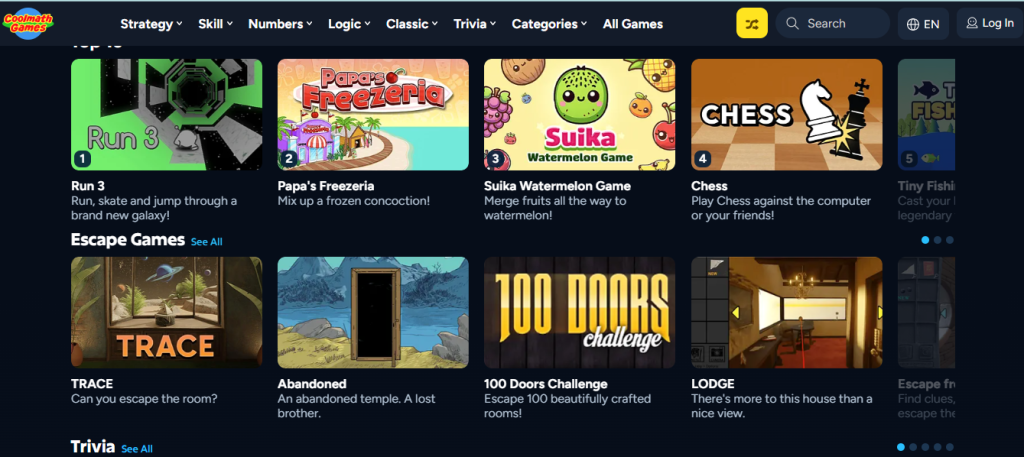This screenshot has height=457, width=1024.
Task: Open the Trivia navigation menu item
Action: (475, 24)
